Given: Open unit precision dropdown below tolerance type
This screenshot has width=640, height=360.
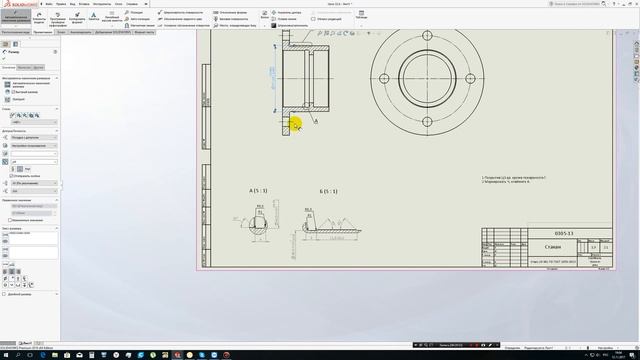Looking at the screenshot, I should 34,146.
